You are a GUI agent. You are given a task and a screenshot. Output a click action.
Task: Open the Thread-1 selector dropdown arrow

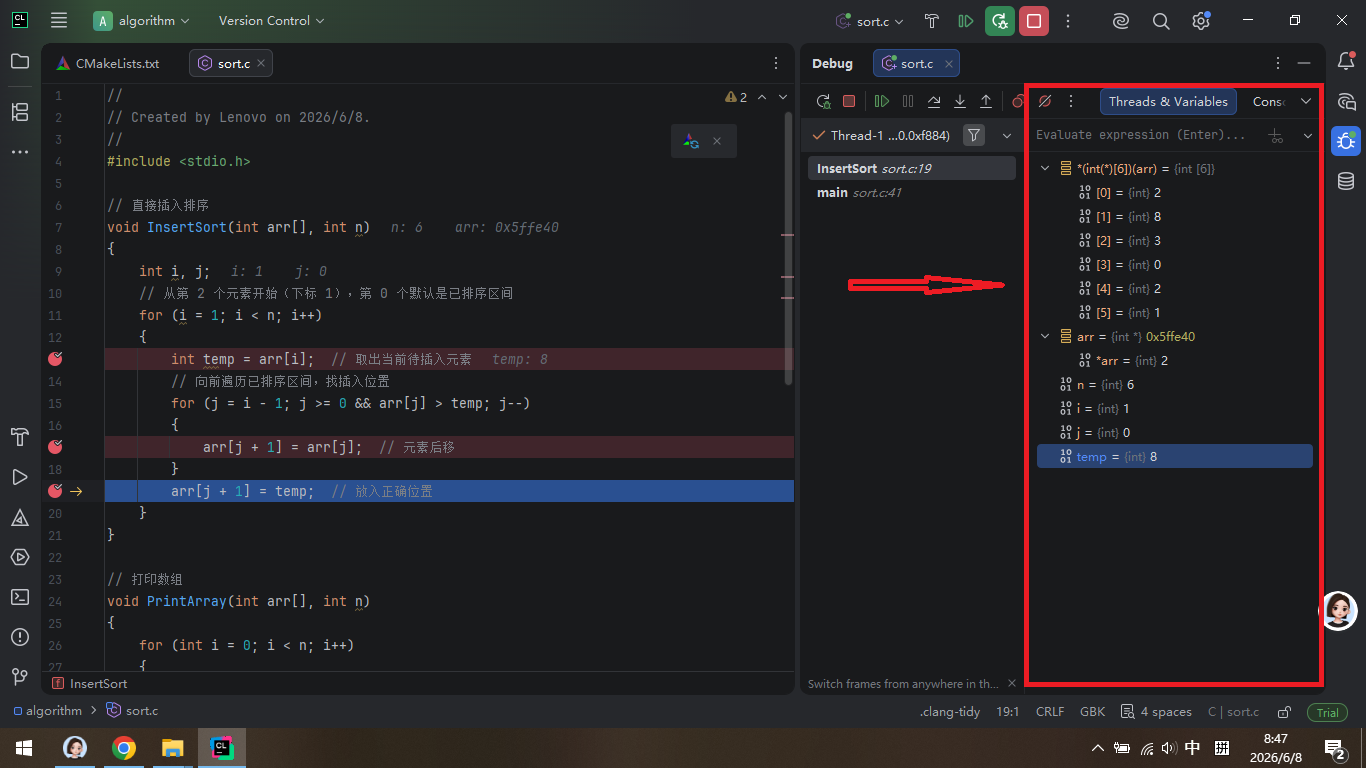pos(1007,135)
